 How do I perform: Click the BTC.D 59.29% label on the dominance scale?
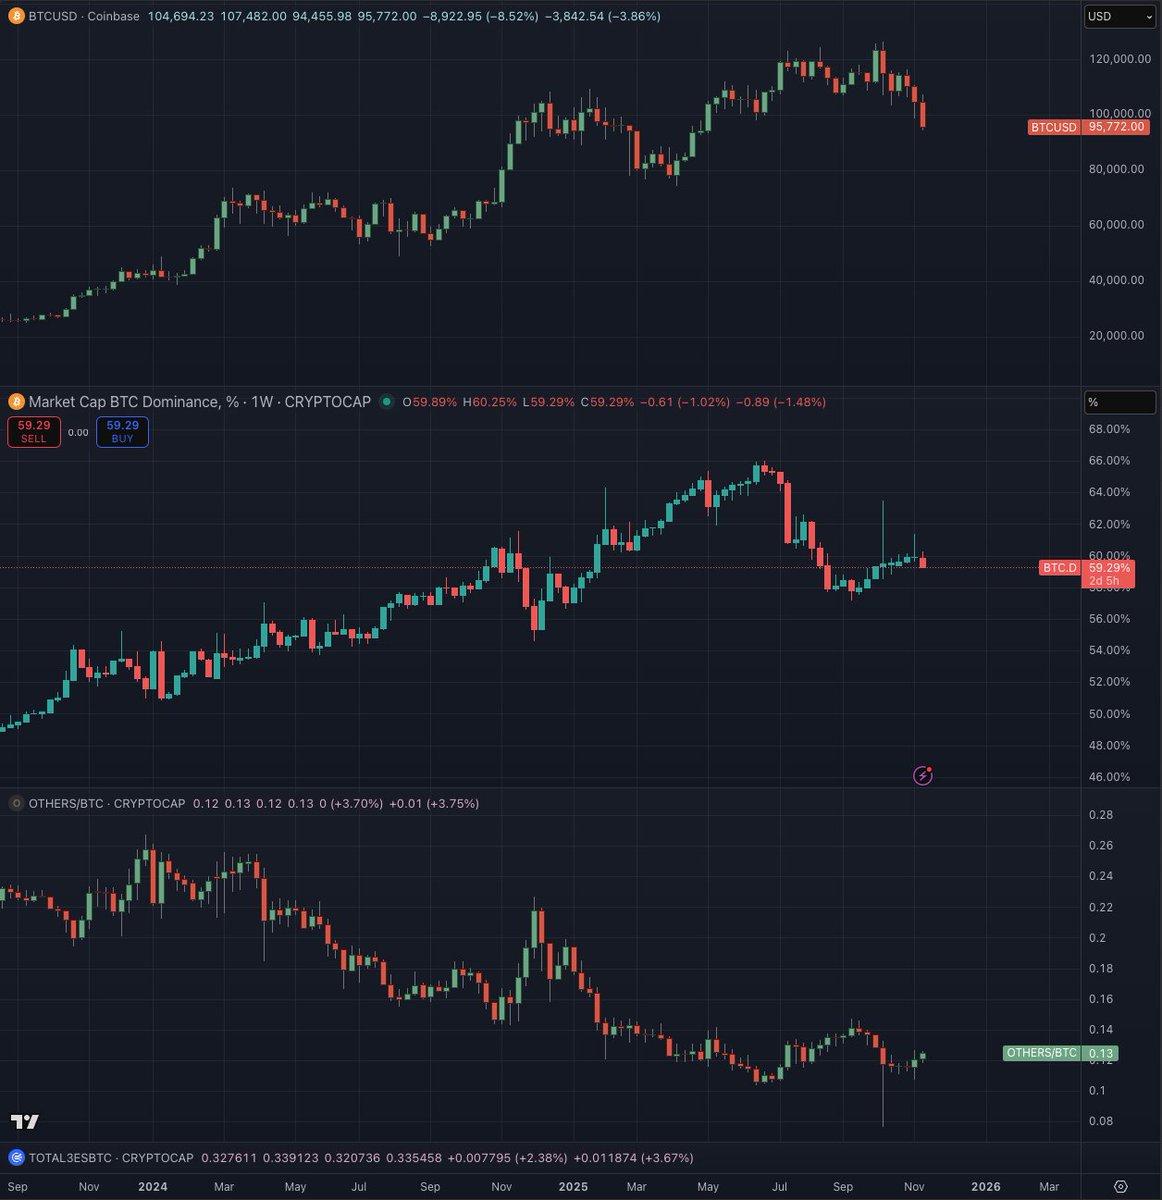1089,568
